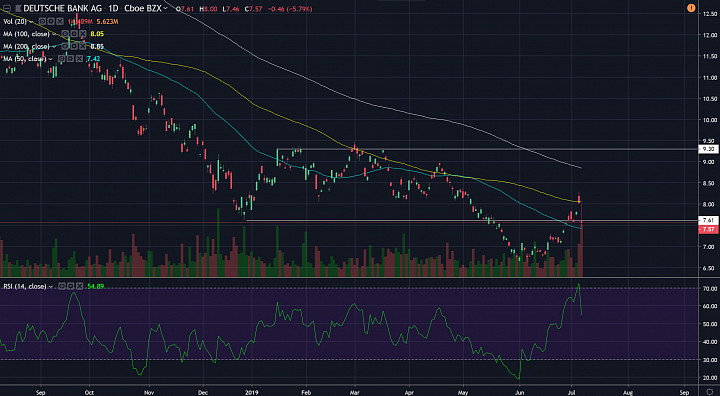
Task: Open settings for MA (50, close)
Action: point(70,59)
